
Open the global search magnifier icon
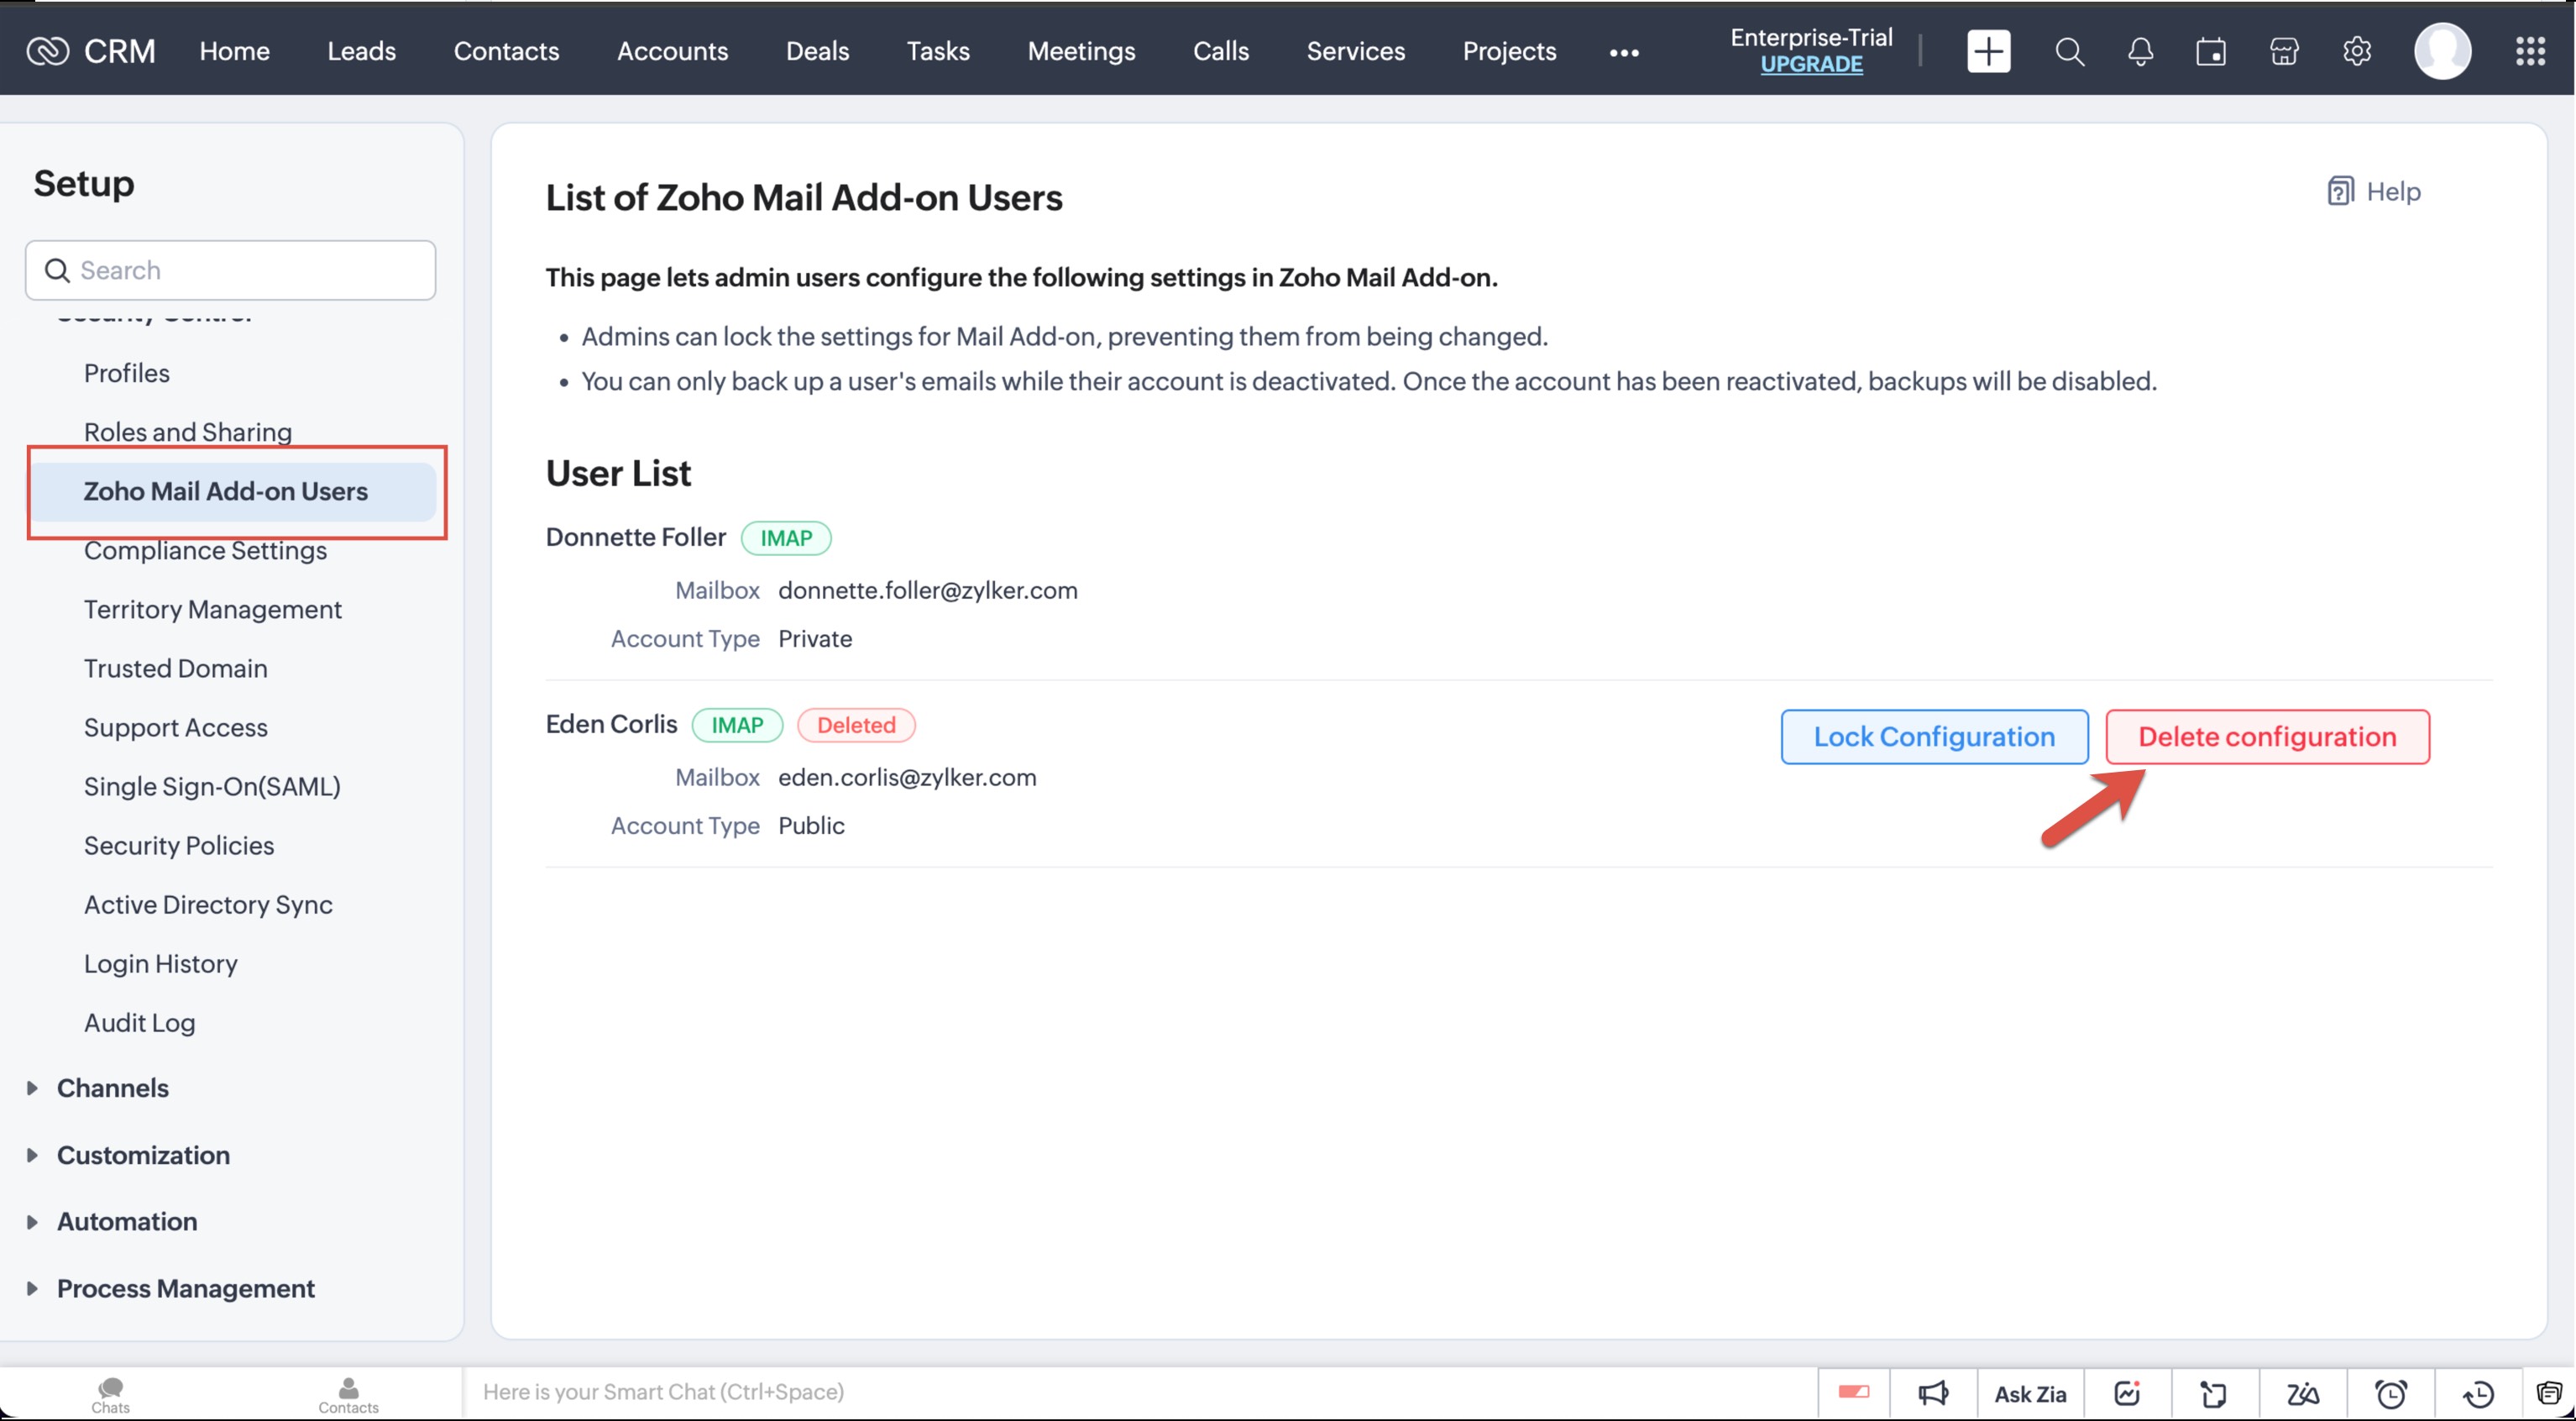click(2069, 51)
